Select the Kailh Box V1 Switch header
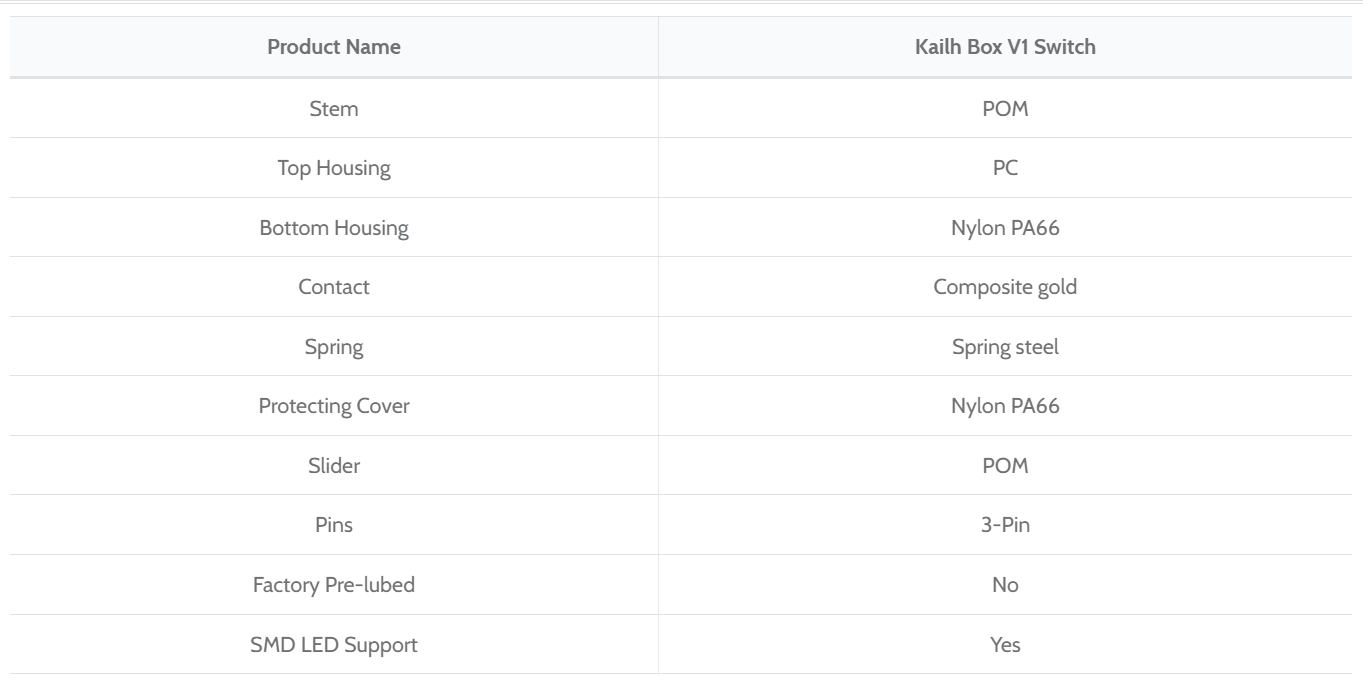 [x=1005, y=47]
